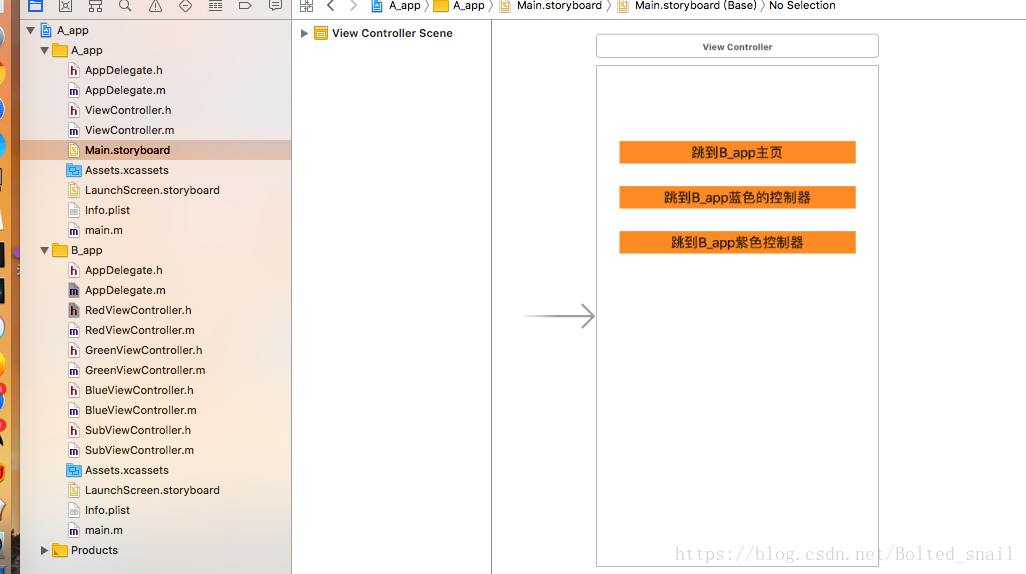Screen dimensions: 1026x574
Task: Open LaunchScreen.storyboard under A_app
Action: 152,190
